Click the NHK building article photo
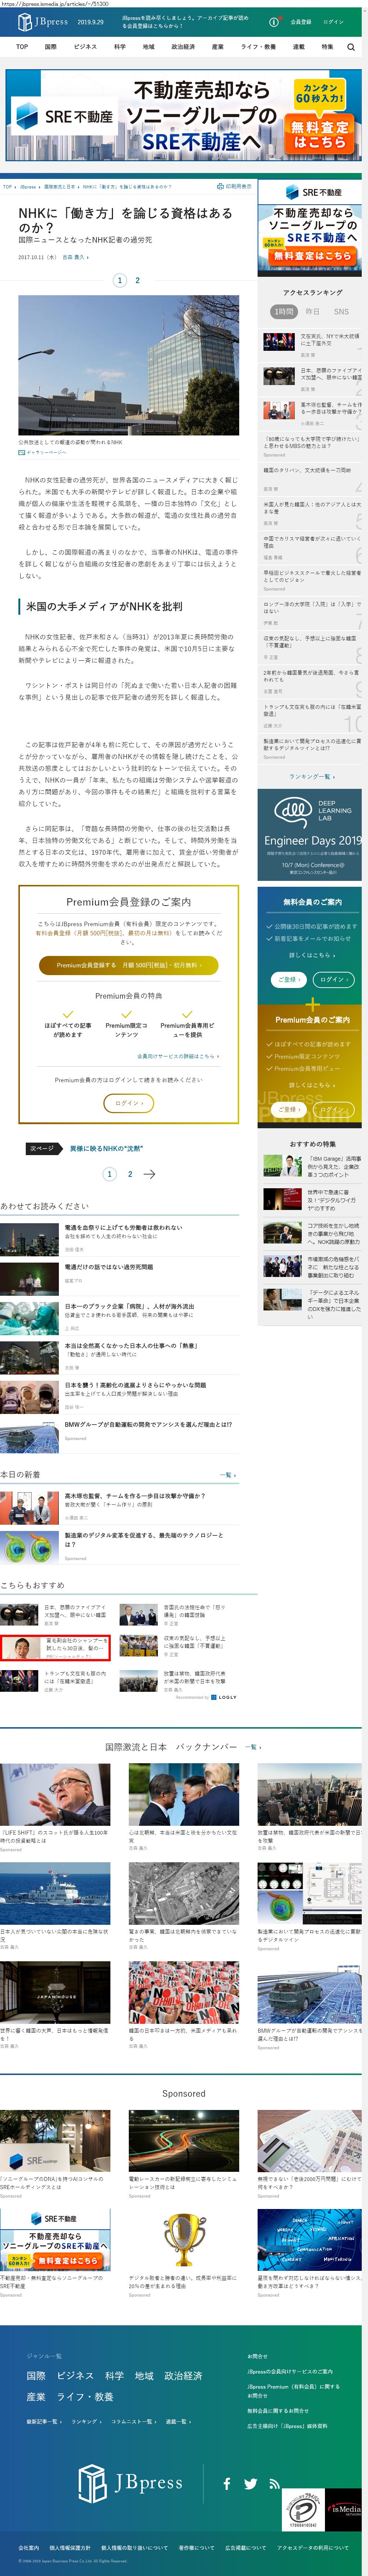 coord(128,365)
